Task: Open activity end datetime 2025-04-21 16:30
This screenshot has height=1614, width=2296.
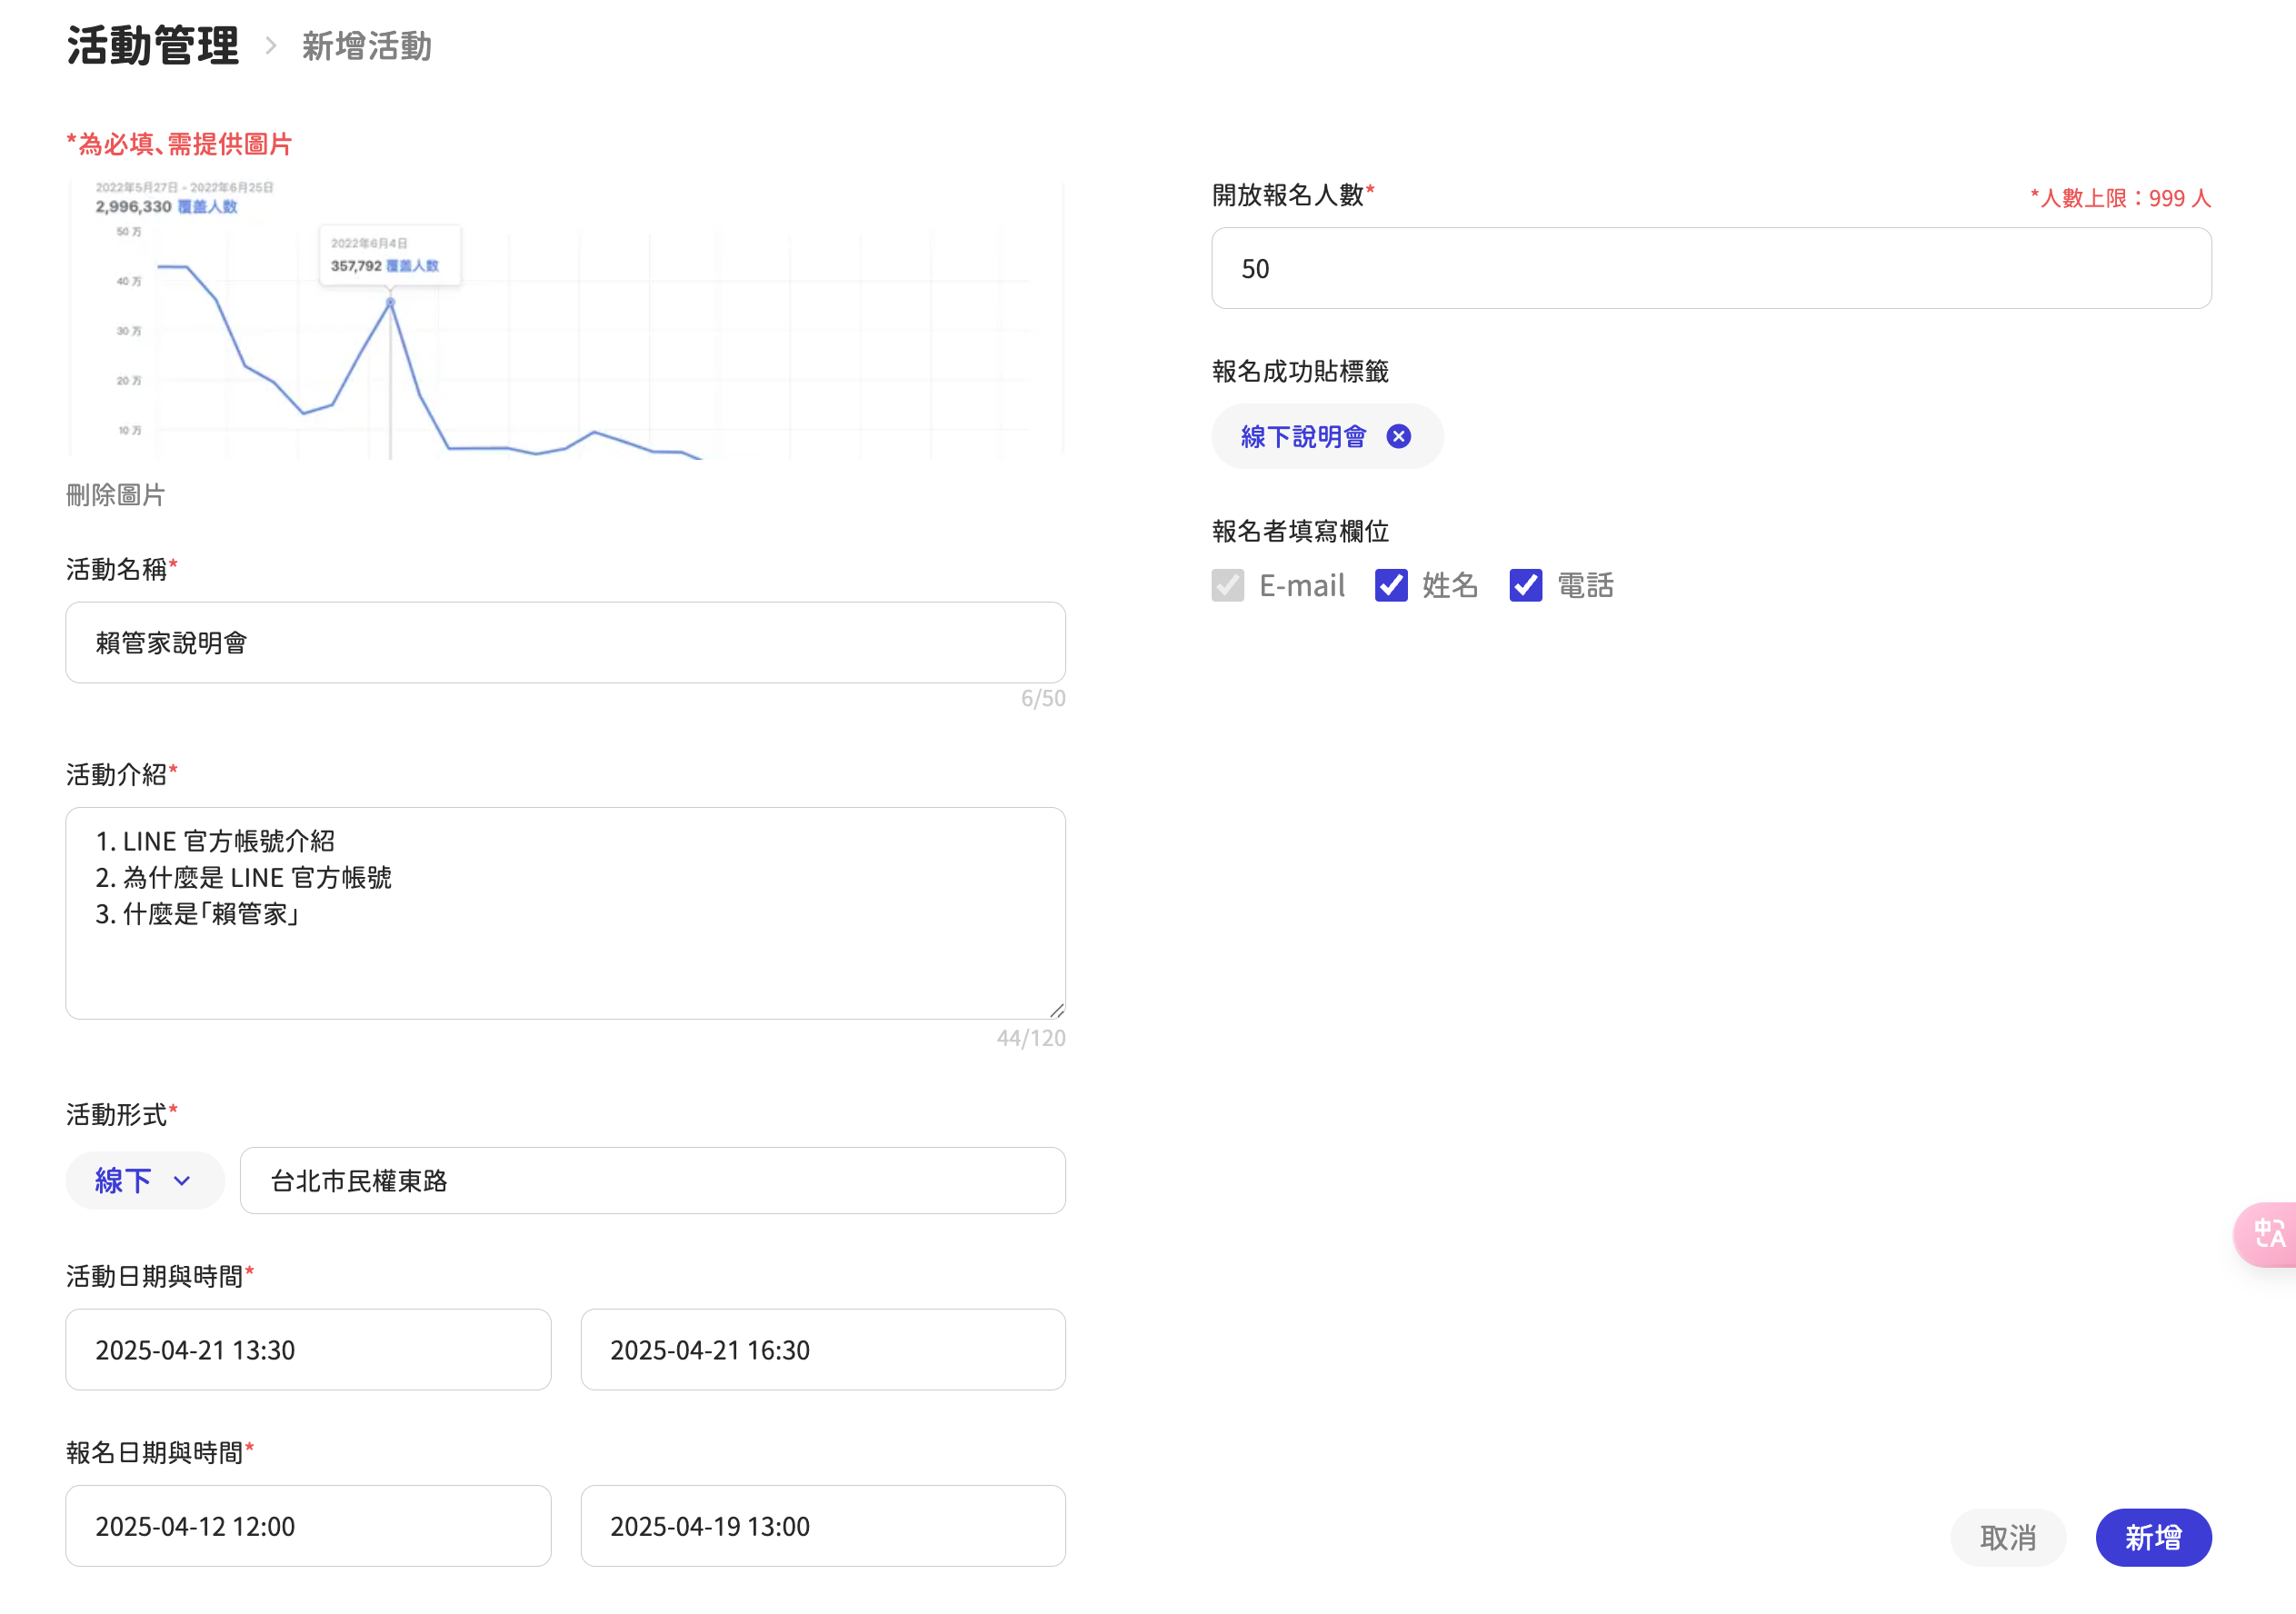Action: pyautogui.click(x=823, y=1349)
